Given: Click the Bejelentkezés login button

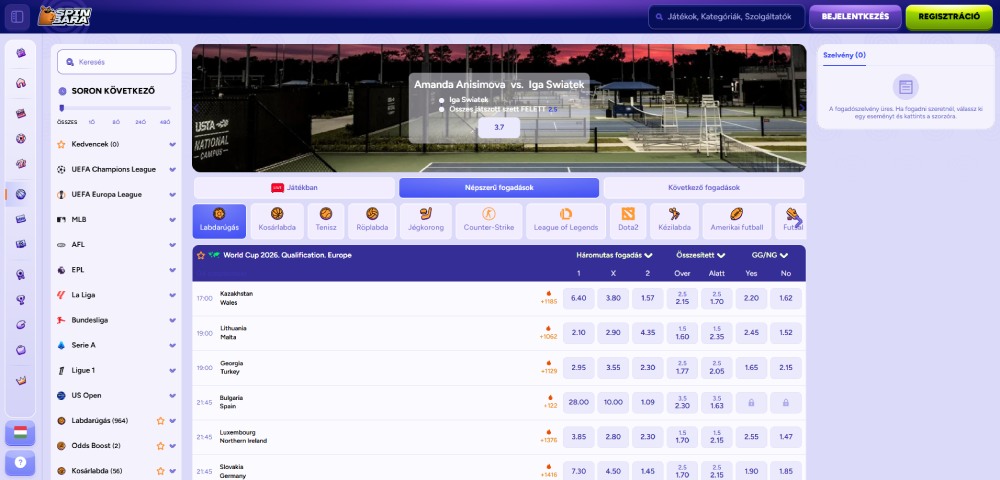Looking at the screenshot, I should click(855, 17).
